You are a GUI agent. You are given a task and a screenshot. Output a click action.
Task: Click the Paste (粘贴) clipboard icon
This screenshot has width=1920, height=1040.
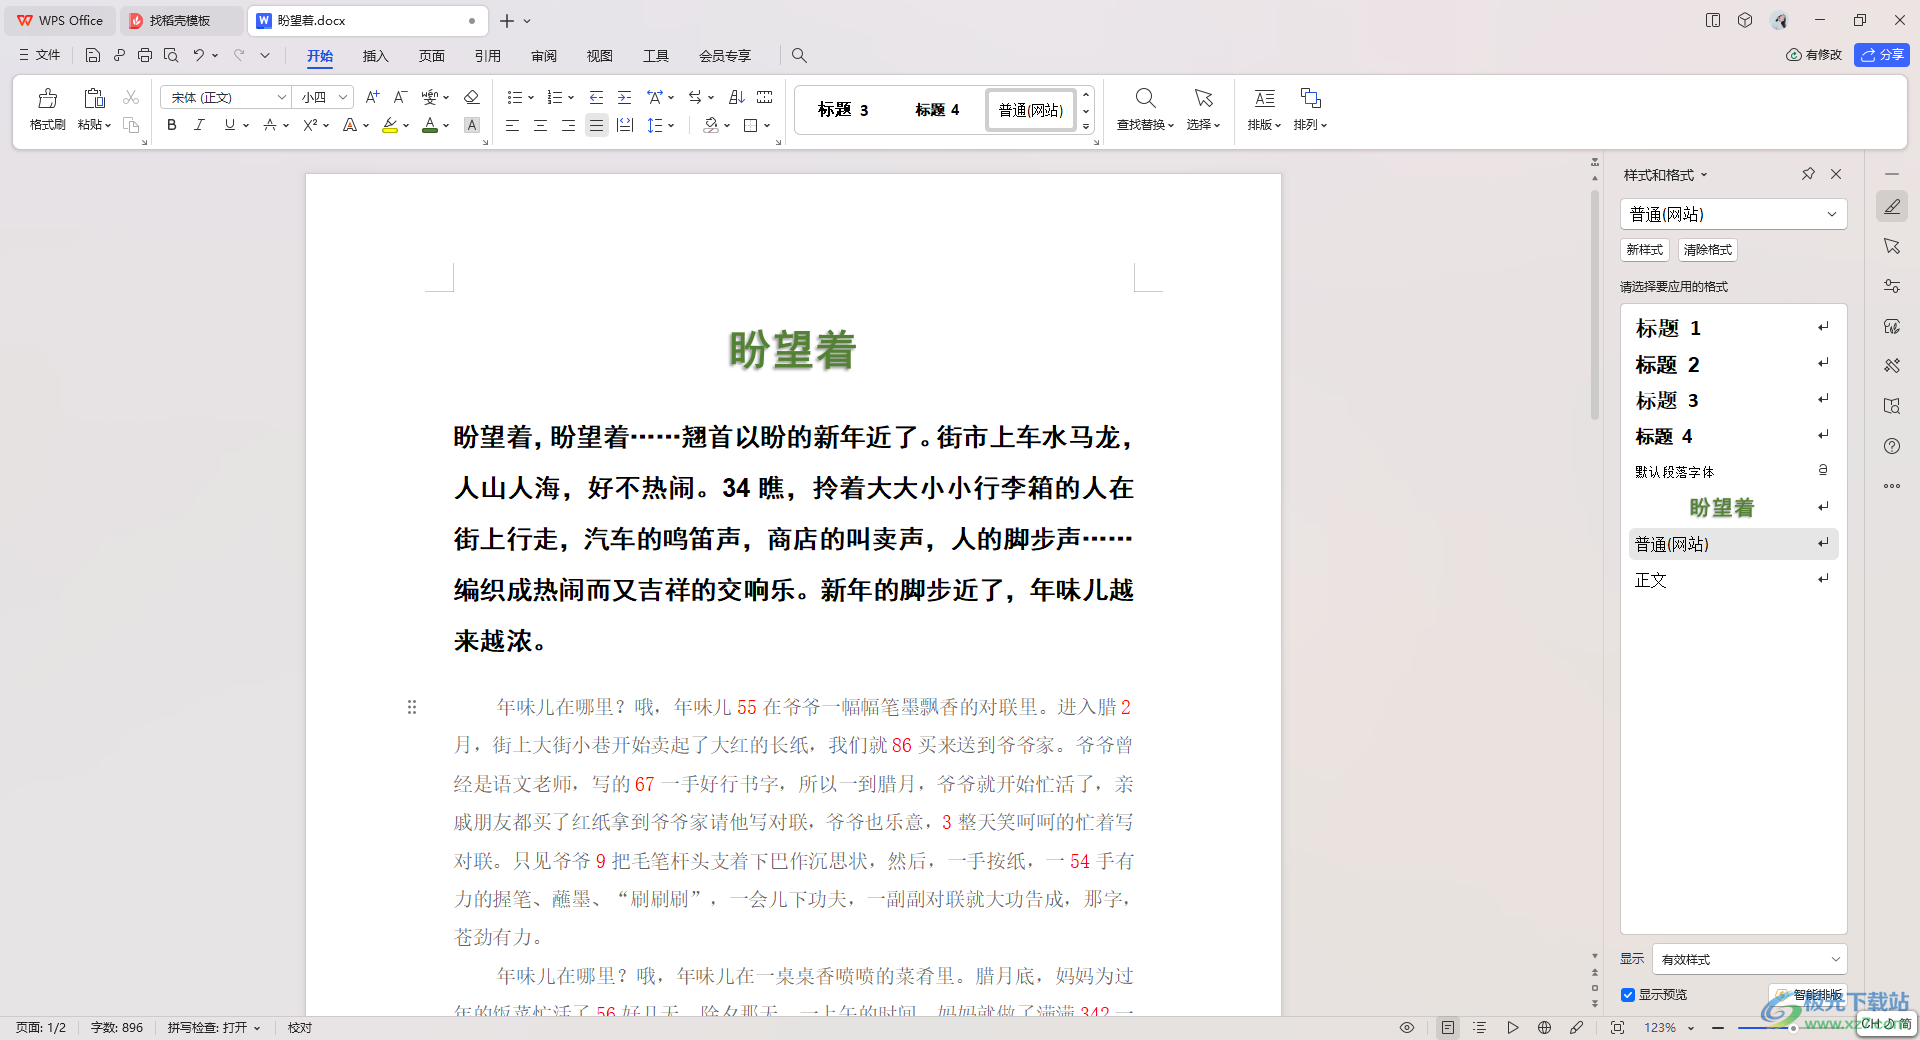point(94,99)
